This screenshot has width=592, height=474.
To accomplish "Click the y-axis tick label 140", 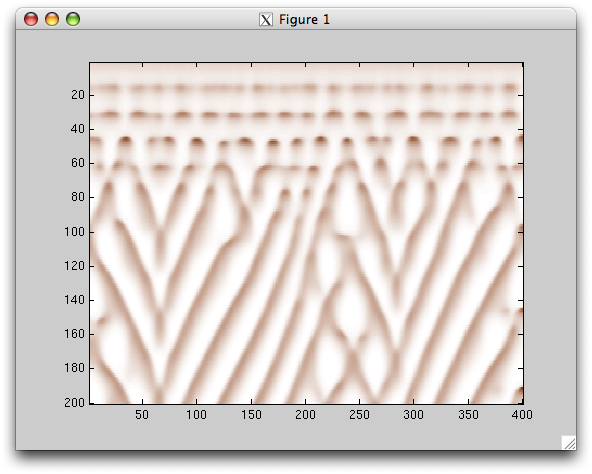I will (x=74, y=300).
